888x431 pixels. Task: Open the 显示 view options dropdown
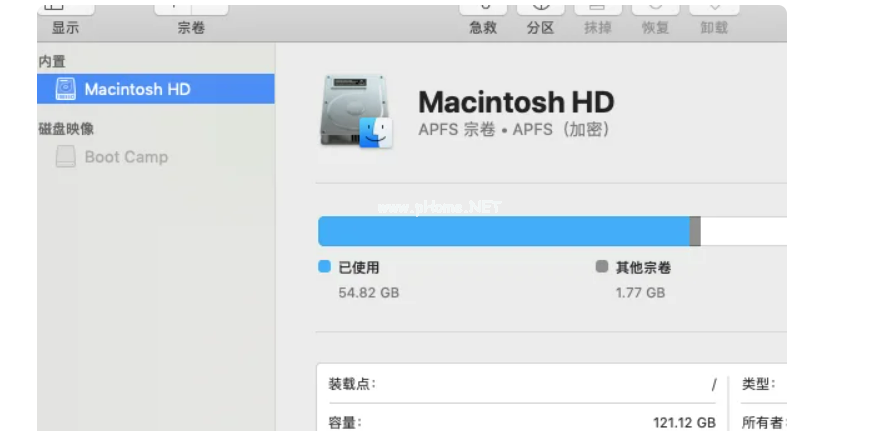tap(66, 8)
